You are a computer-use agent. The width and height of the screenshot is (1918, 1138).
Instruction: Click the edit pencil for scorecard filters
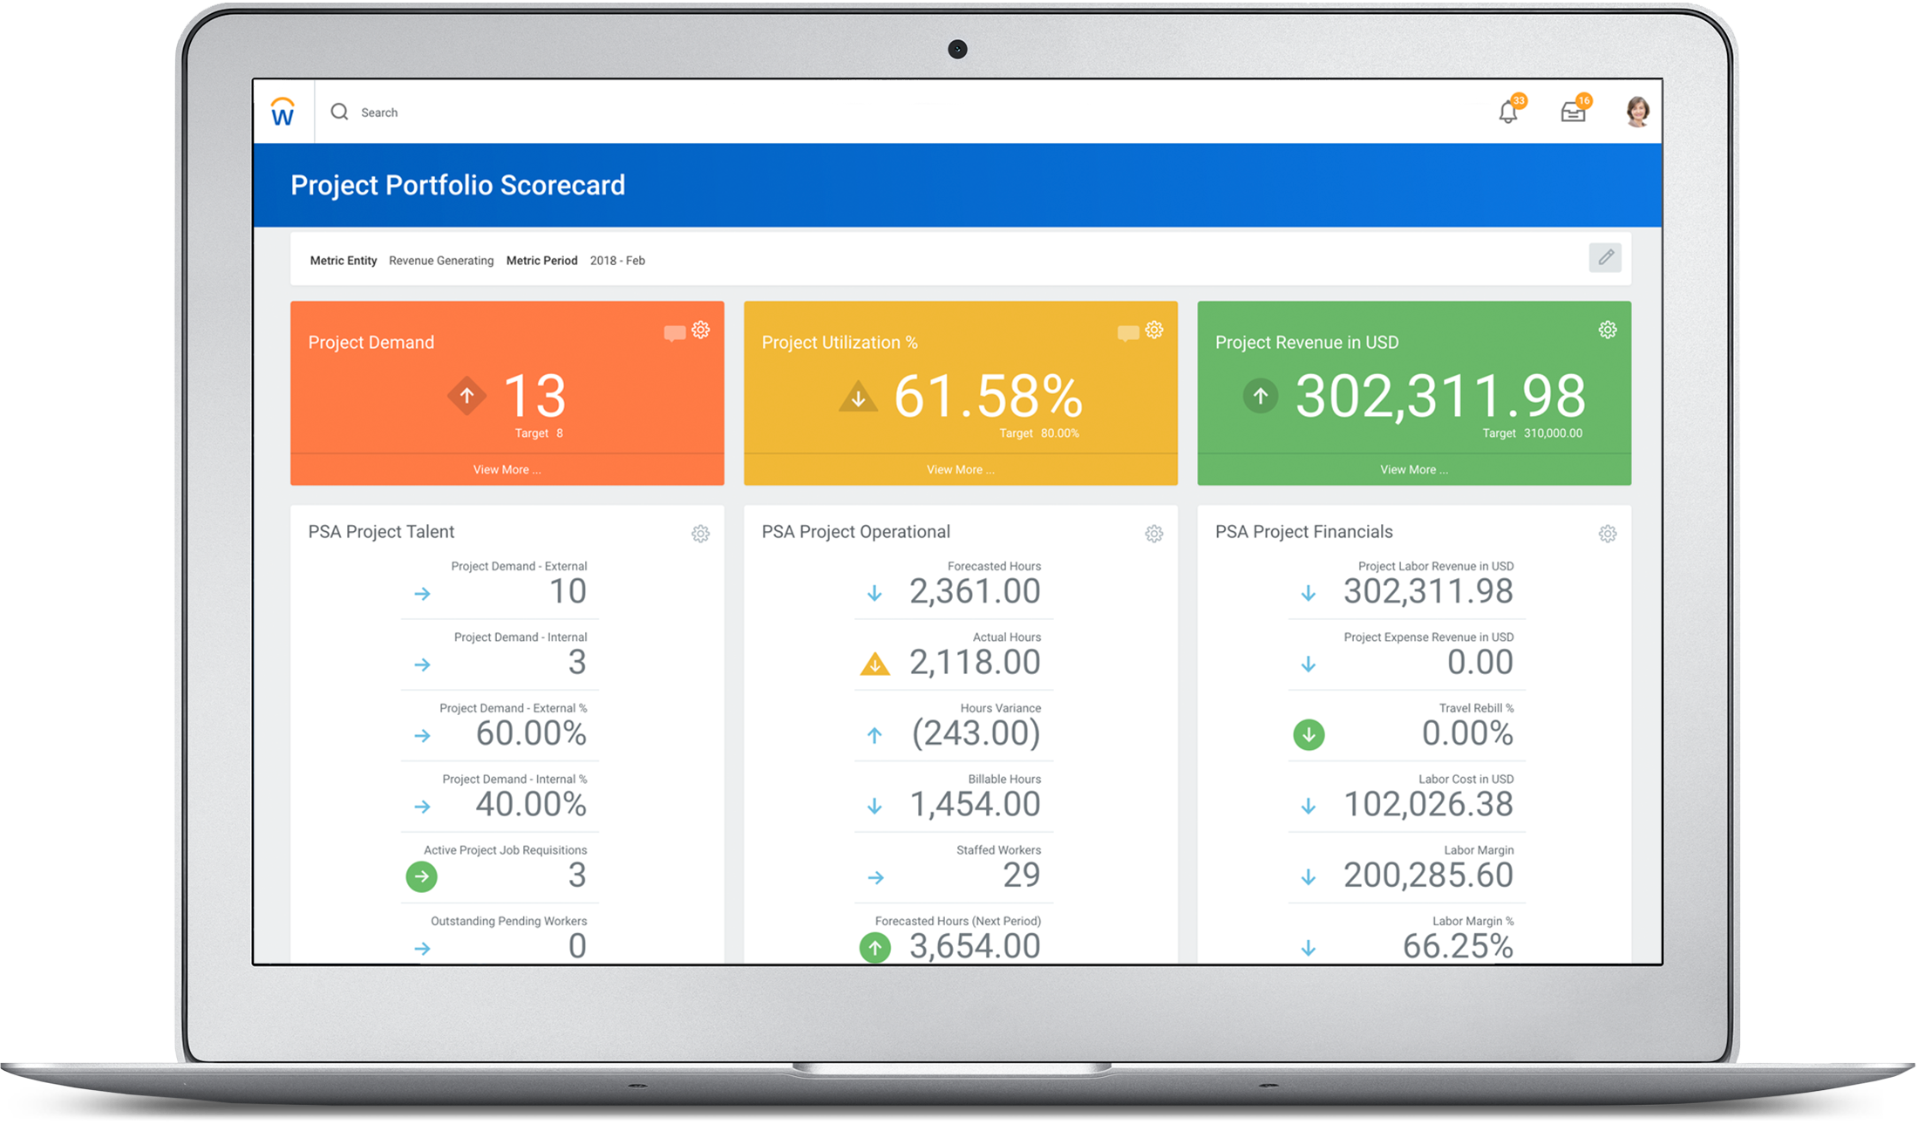point(1606,257)
